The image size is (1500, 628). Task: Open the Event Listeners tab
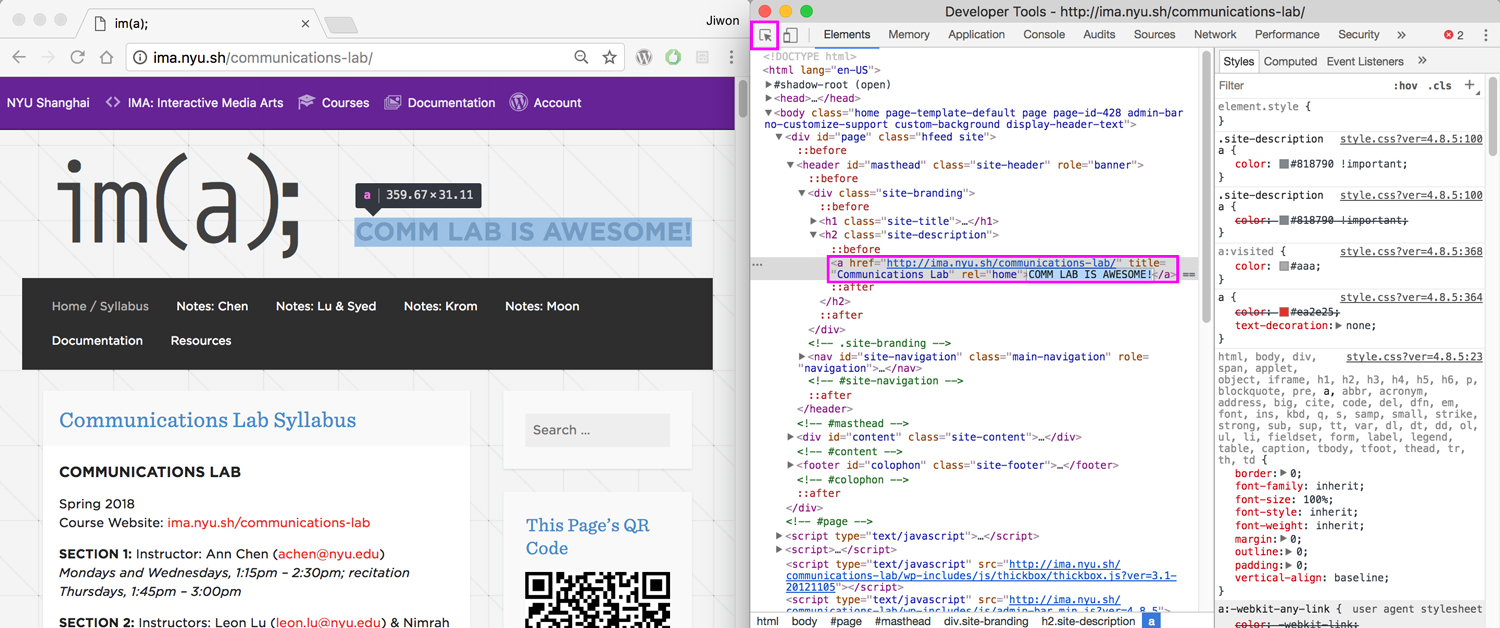pos(1365,62)
